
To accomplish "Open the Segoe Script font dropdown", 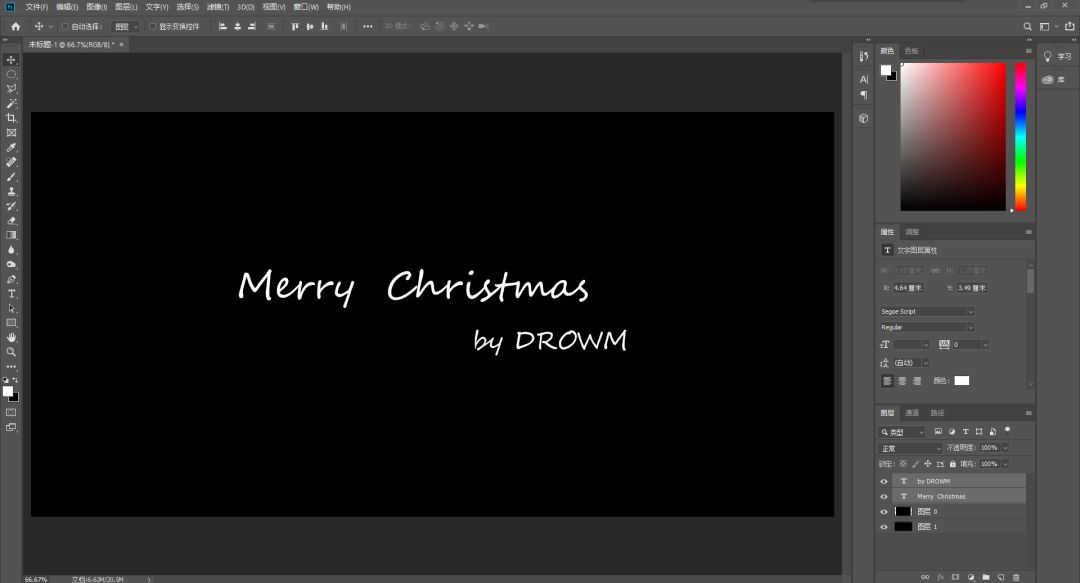I will pos(927,311).
